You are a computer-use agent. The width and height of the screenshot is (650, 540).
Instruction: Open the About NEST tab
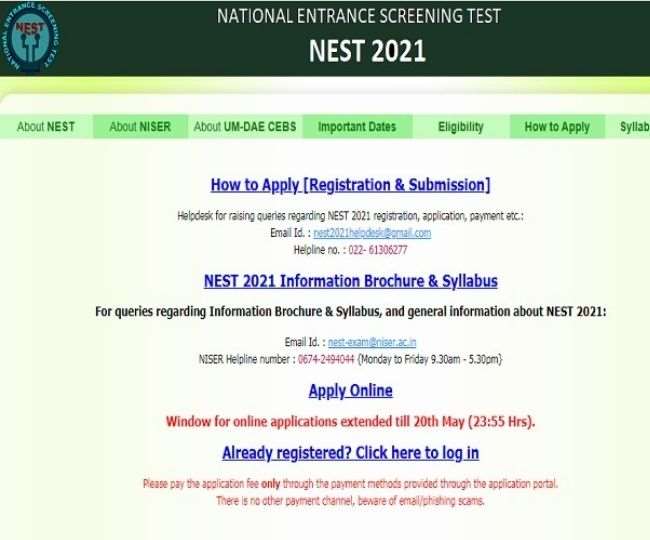[46, 126]
